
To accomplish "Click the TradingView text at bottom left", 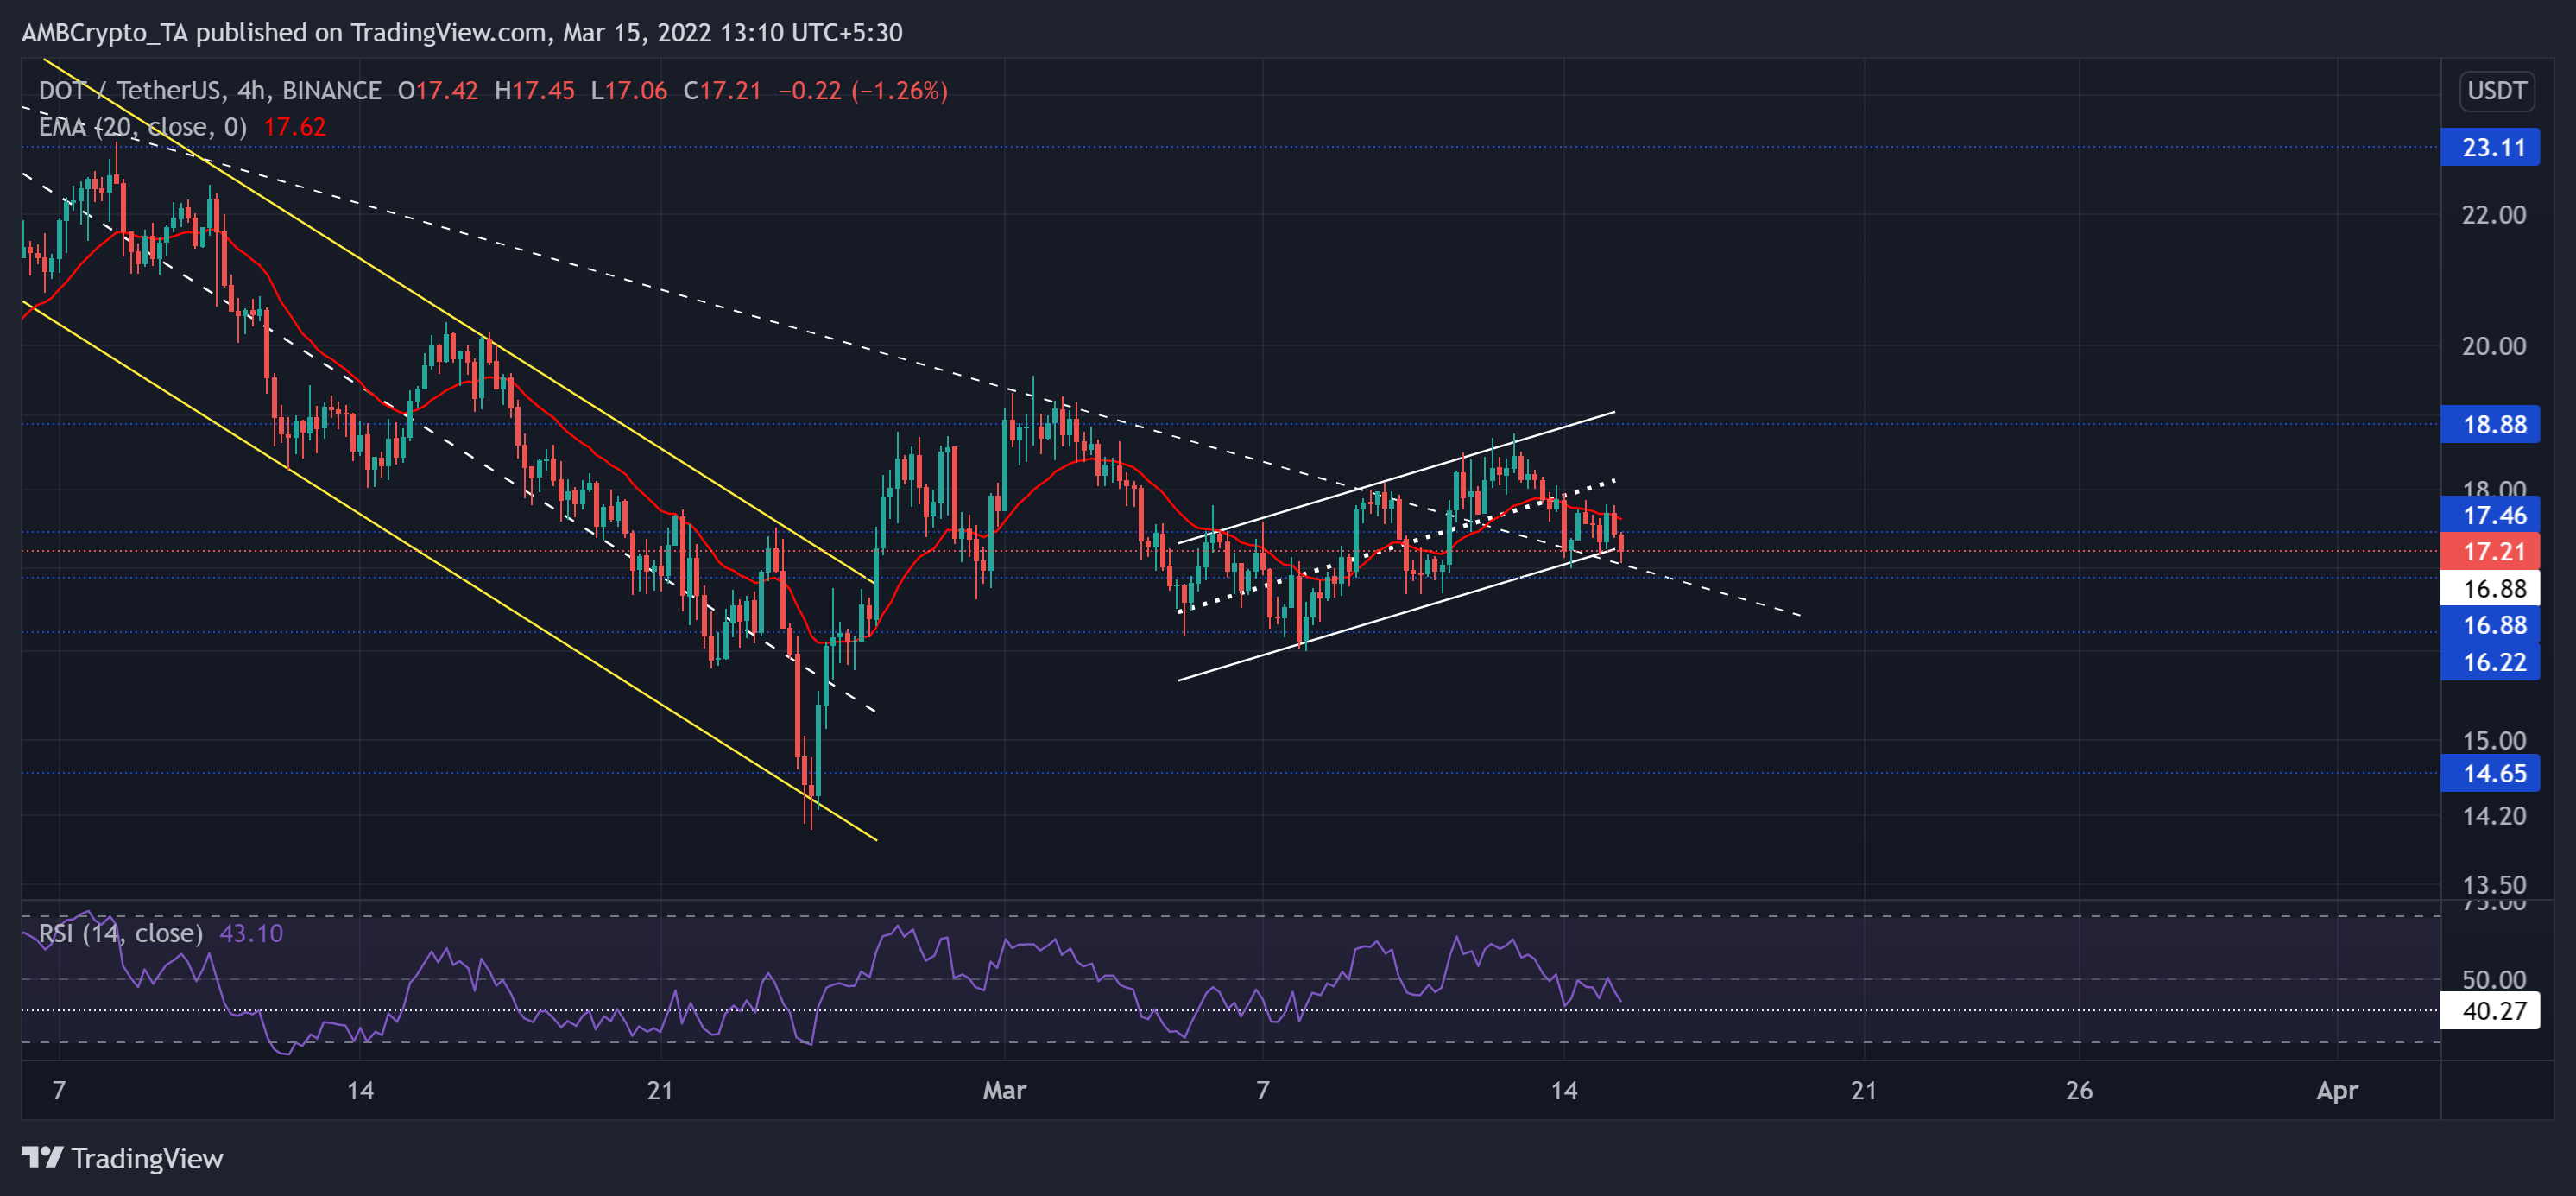I will click(147, 1159).
